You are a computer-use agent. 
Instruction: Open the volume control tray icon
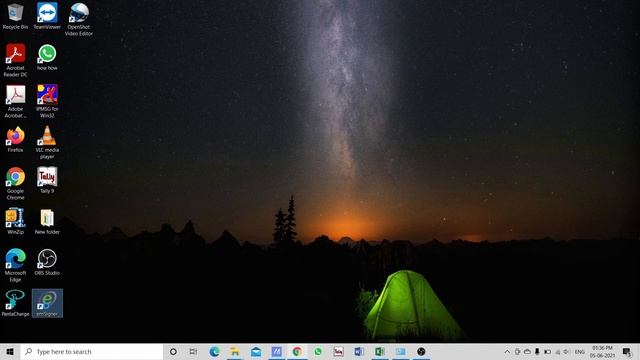(567, 351)
